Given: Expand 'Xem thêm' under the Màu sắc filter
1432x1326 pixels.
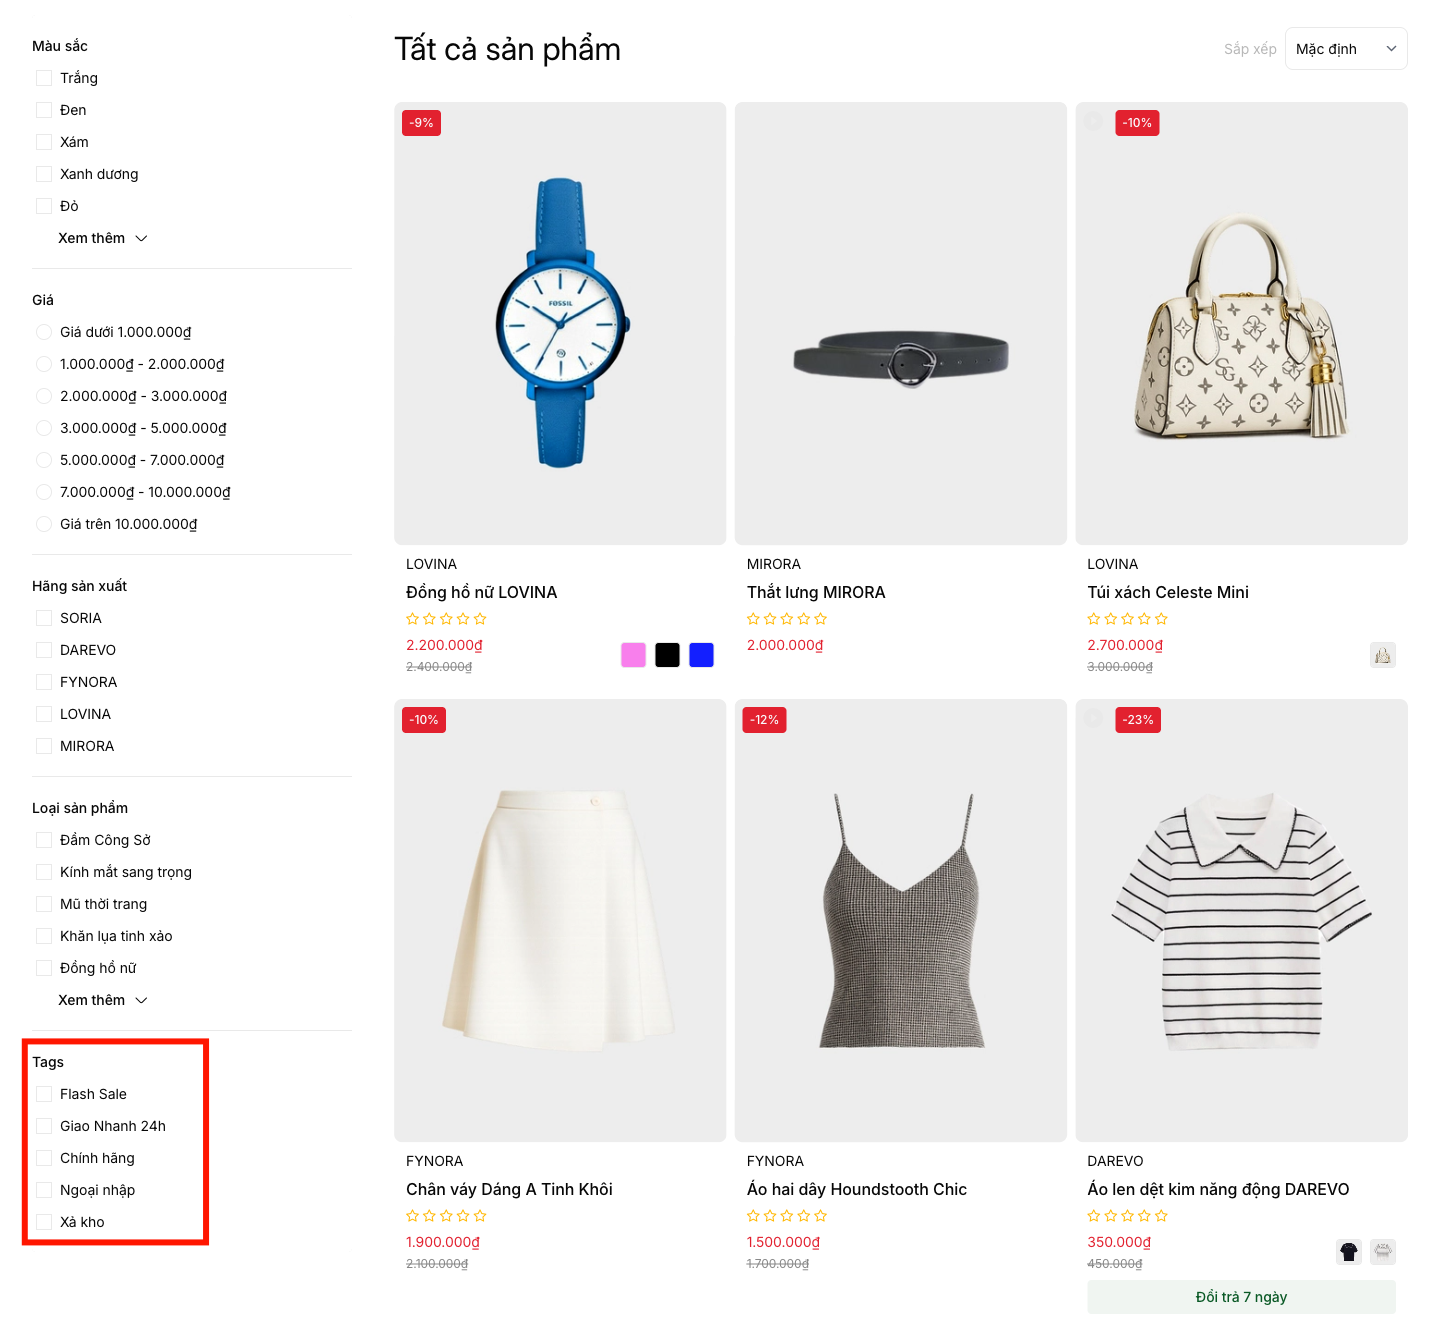Looking at the screenshot, I should click(x=102, y=238).
